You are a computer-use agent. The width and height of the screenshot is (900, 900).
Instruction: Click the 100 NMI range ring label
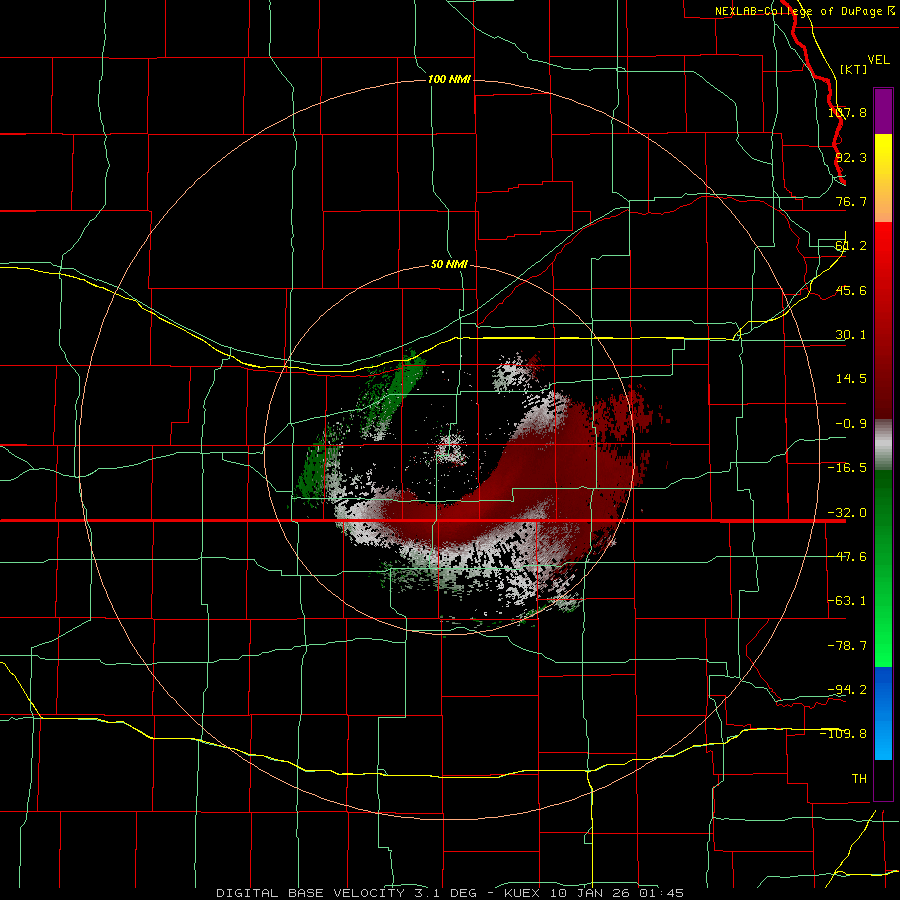point(449,79)
